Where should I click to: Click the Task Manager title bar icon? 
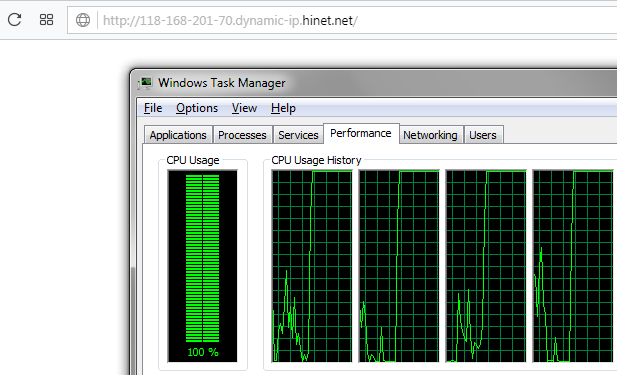tap(146, 83)
